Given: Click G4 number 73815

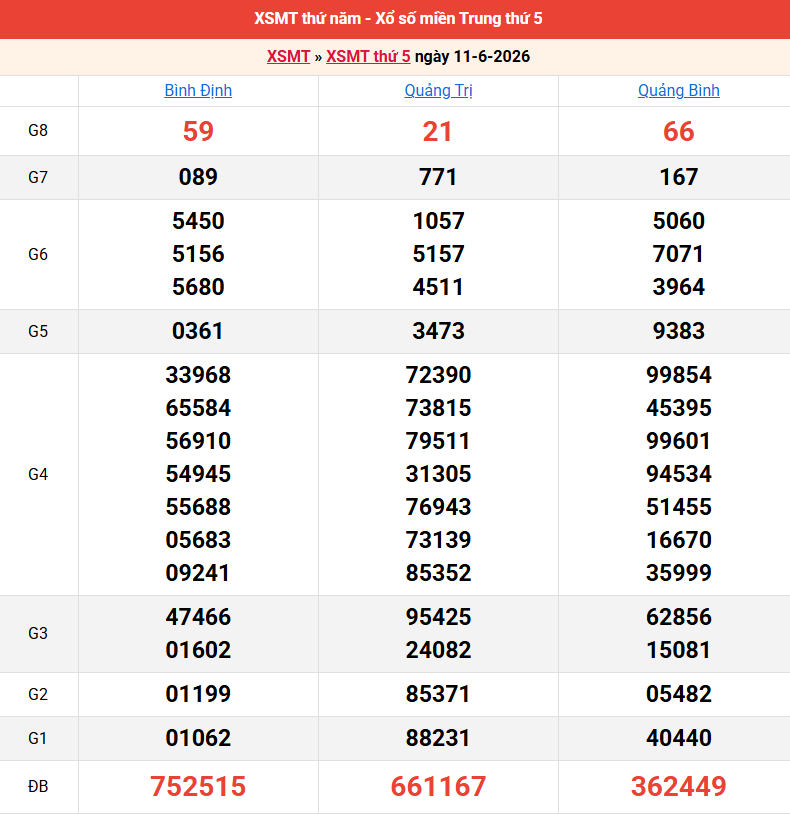Looking at the screenshot, I should click(439, 408).
